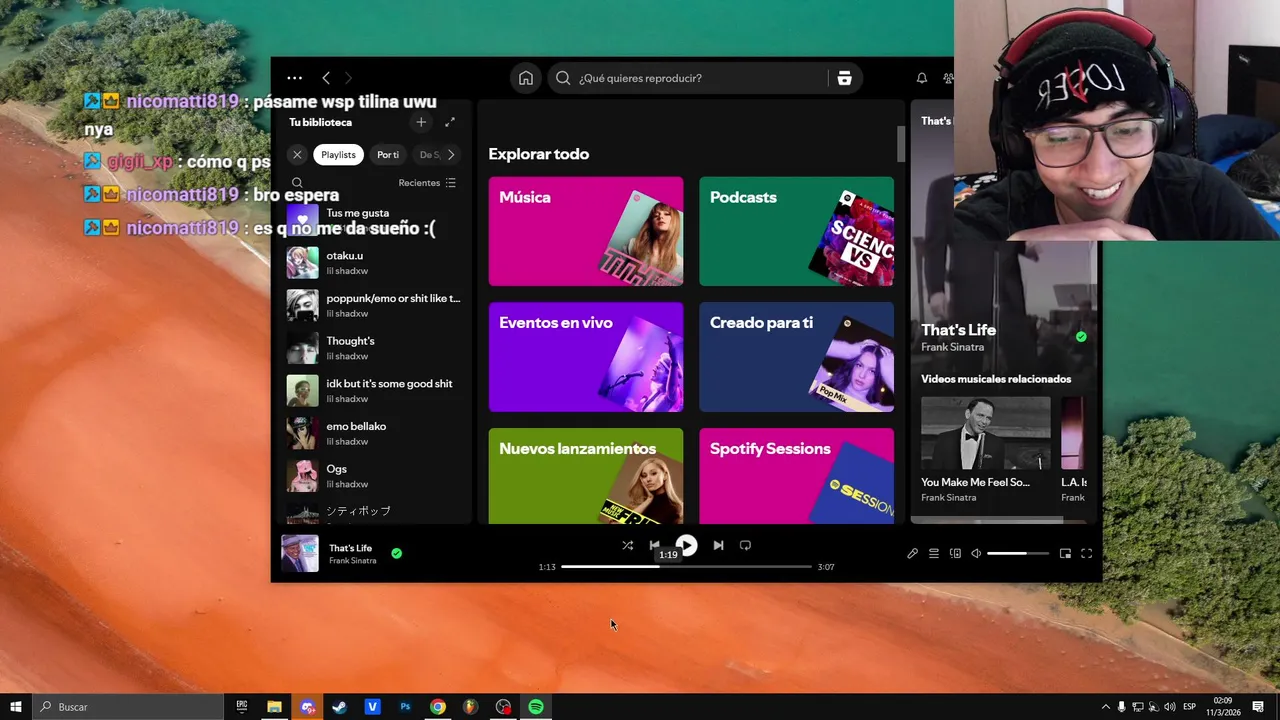This screenshot has height=720, width=1280.
Task: Click the Tu biblioteca header
Action: 320,122
